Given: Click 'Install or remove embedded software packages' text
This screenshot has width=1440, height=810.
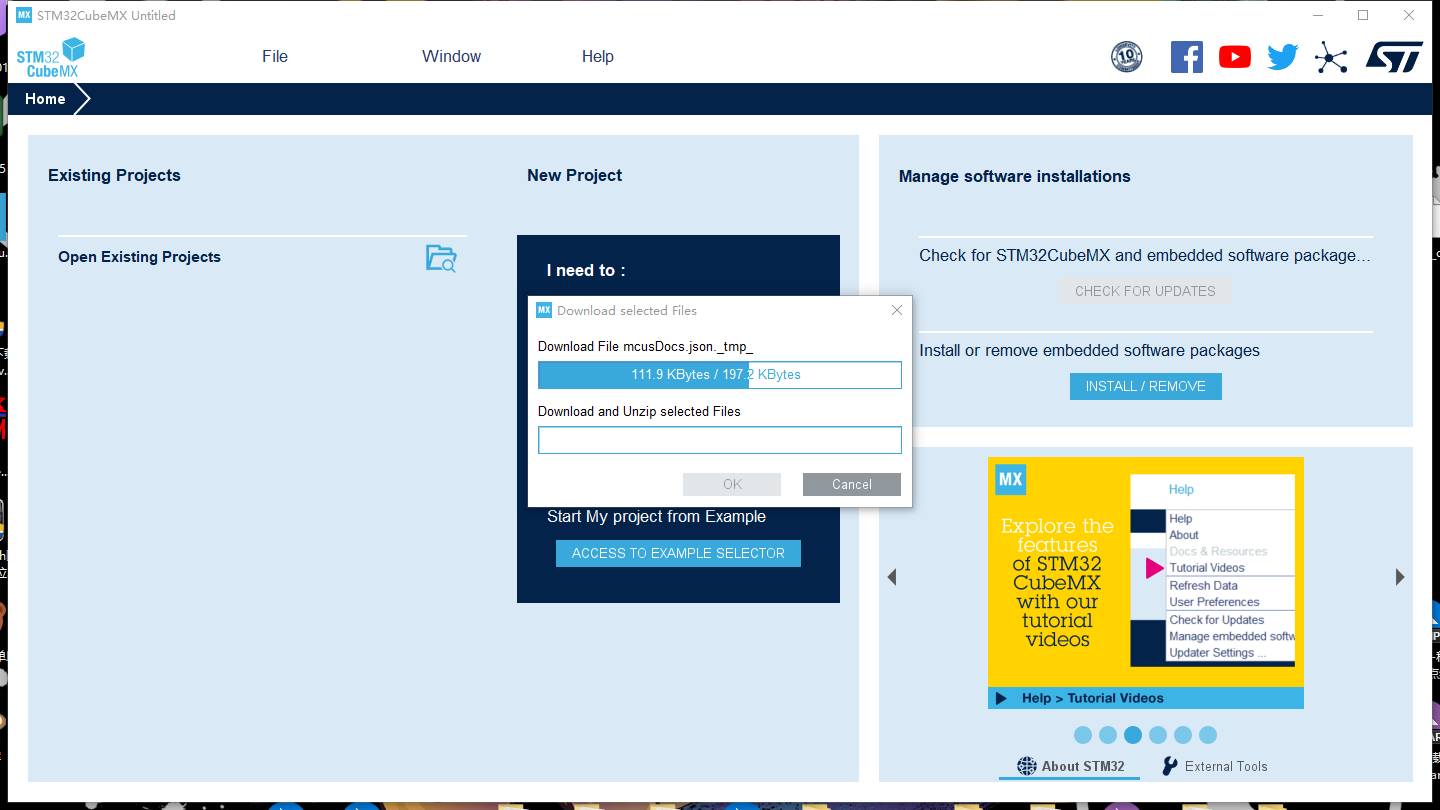Looking at the screenshot, I should [x=1090, y=351].
